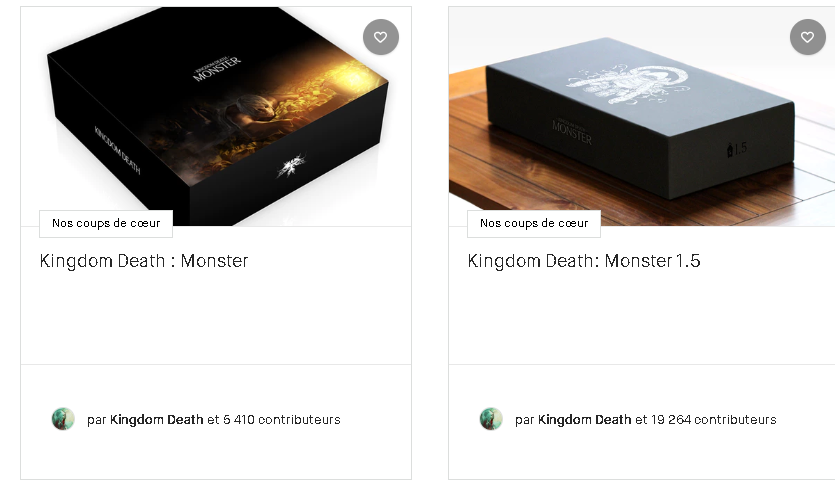835x491 pixels.
Task: Open the Kingdom Death : Monster box thumbnail
Action: pyautogui.click(x=216, y=117)
